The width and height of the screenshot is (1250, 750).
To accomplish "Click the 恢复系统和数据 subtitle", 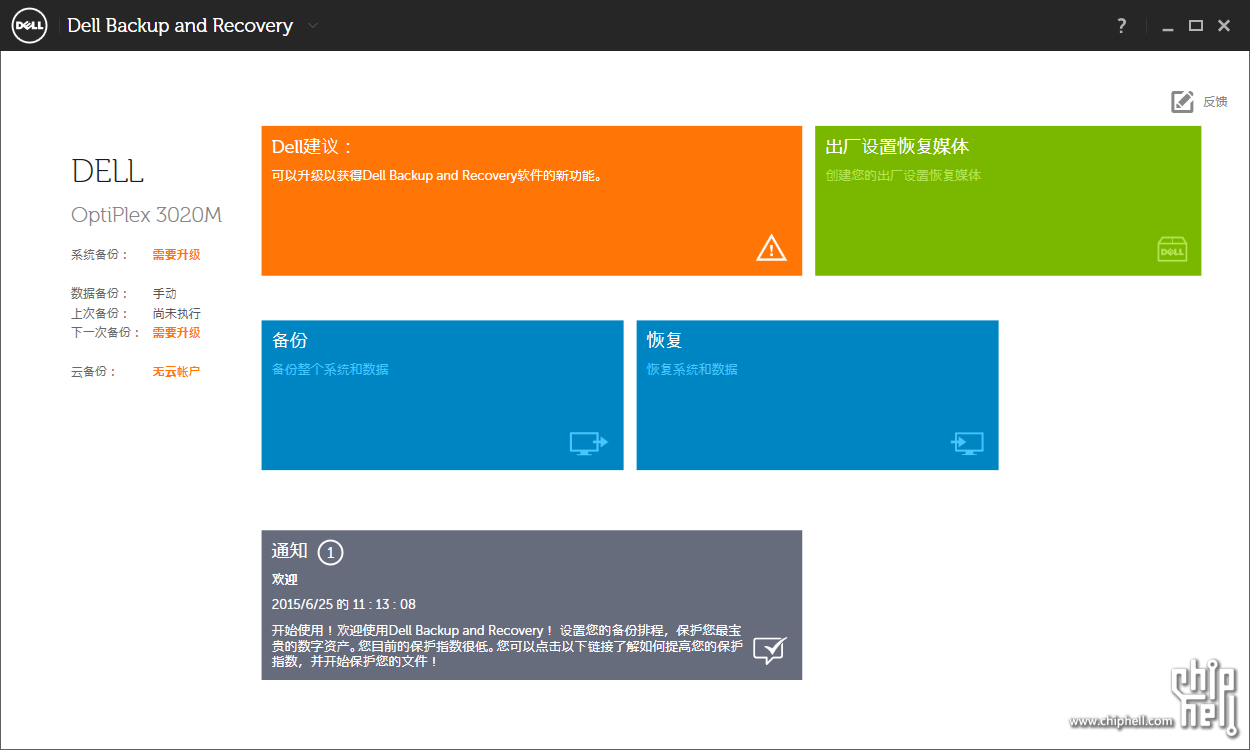I will (x=692, y=370).
